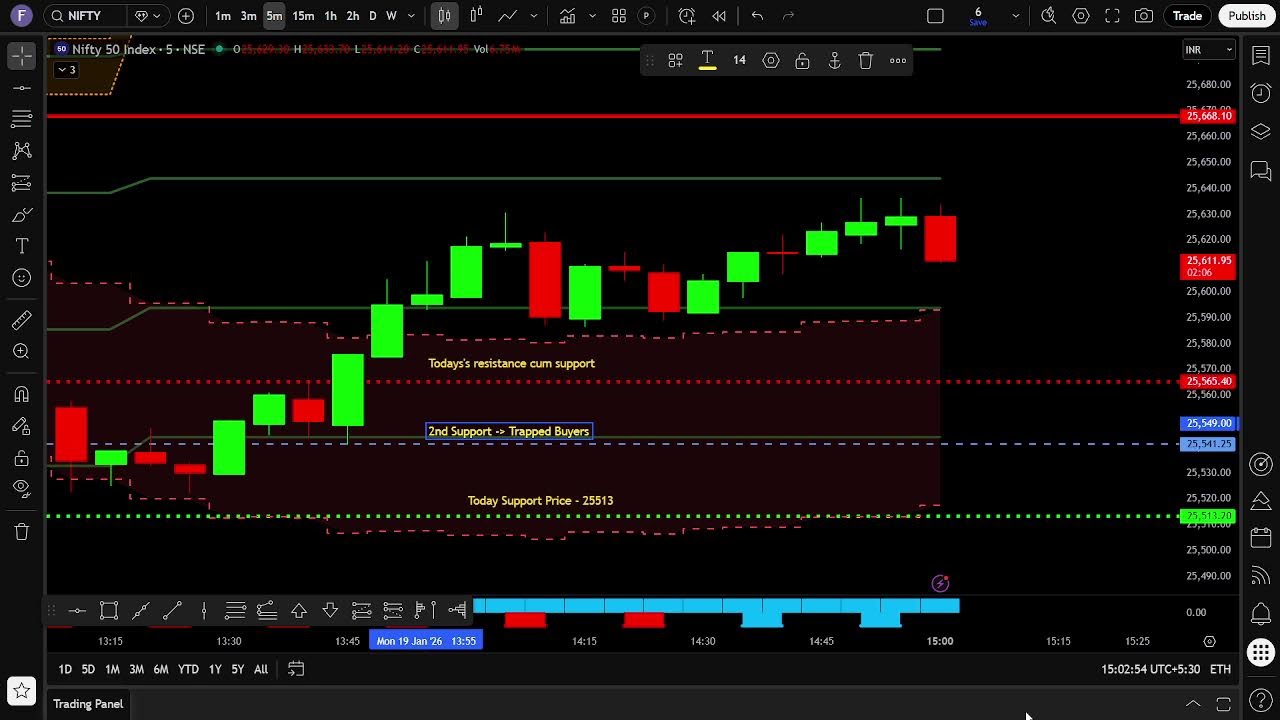Open the Trading Panel tab

88,704
